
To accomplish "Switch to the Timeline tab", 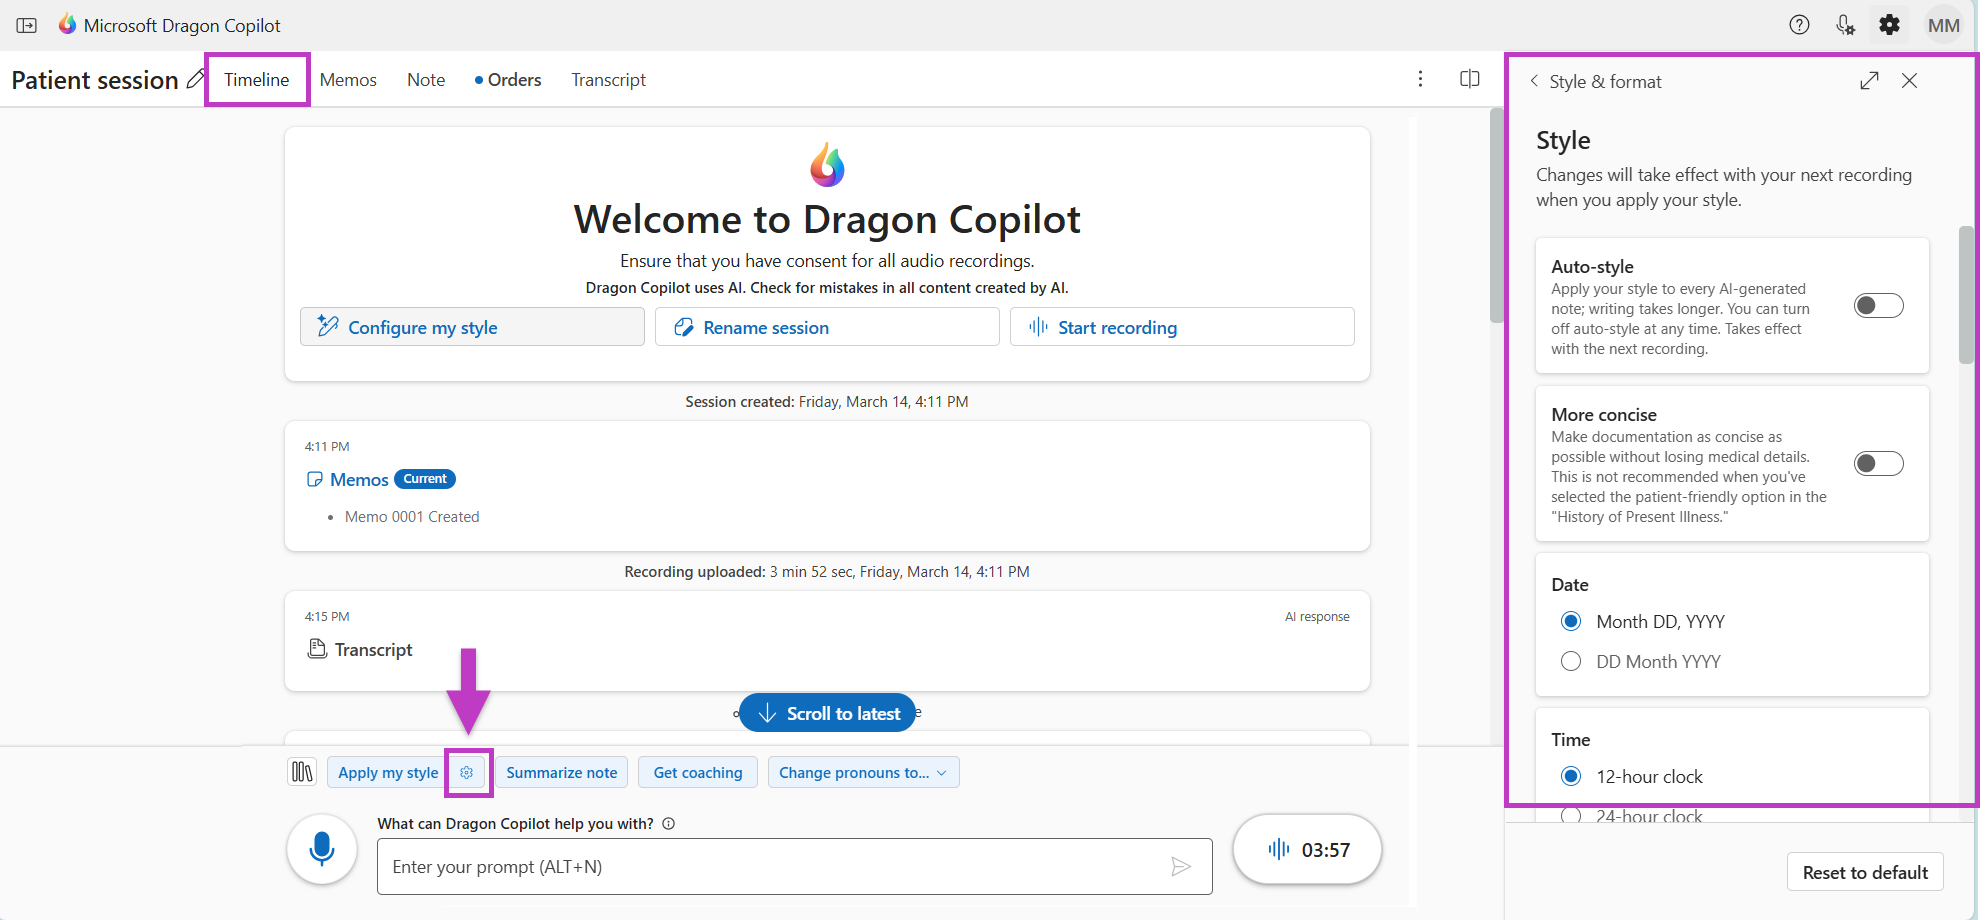I will pyautogui.click(x=257, y=80).
